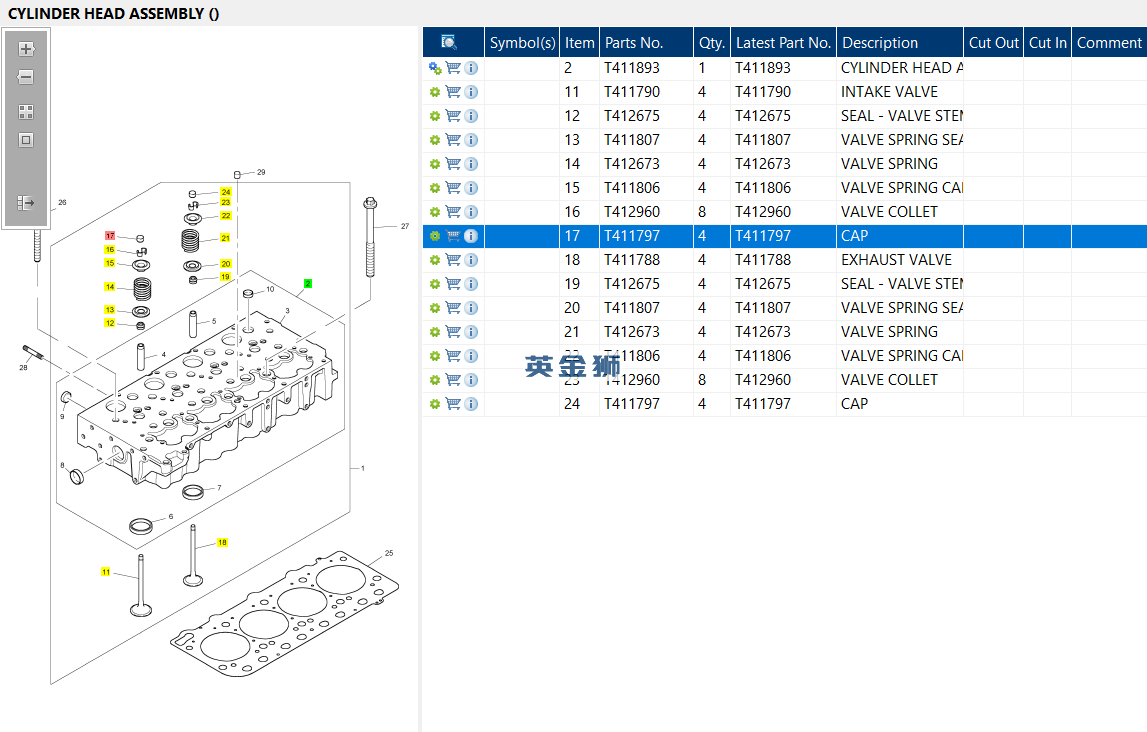Click the four-square grid view icon
The height and width of the screenshot is (732, 1147).
click(26, 112)
